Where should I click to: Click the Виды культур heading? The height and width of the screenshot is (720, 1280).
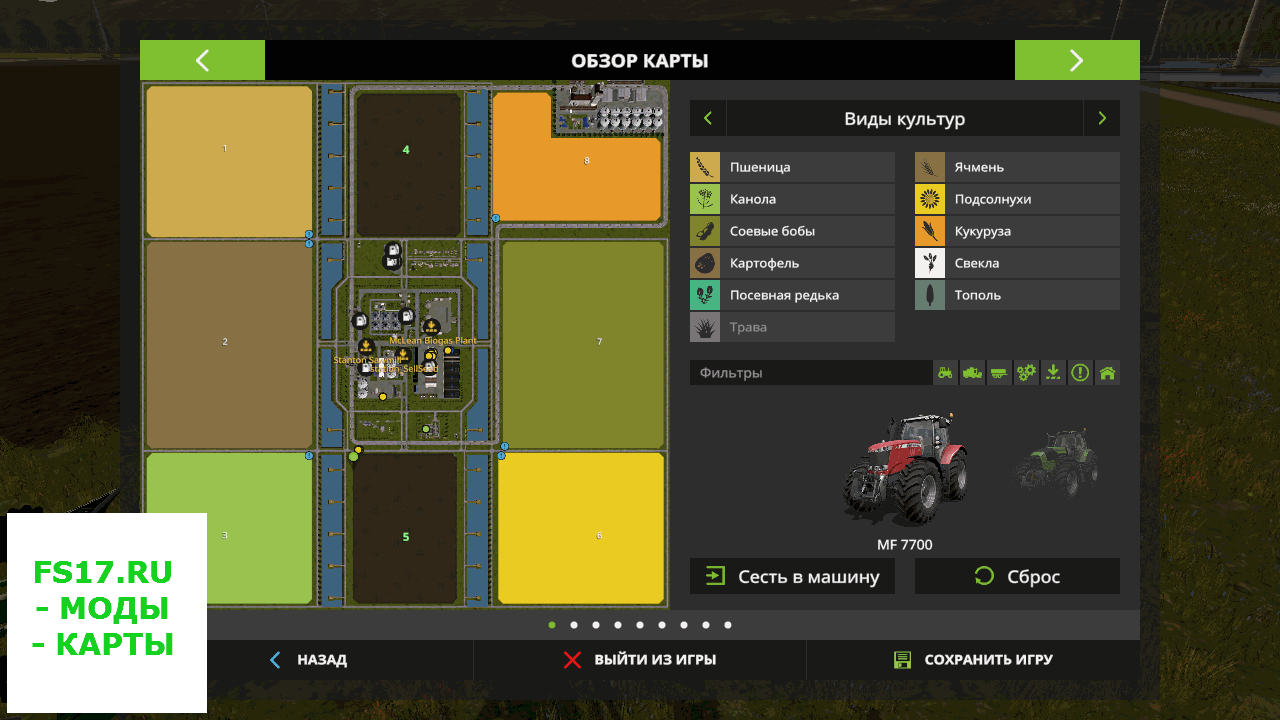tap(905, 119)
